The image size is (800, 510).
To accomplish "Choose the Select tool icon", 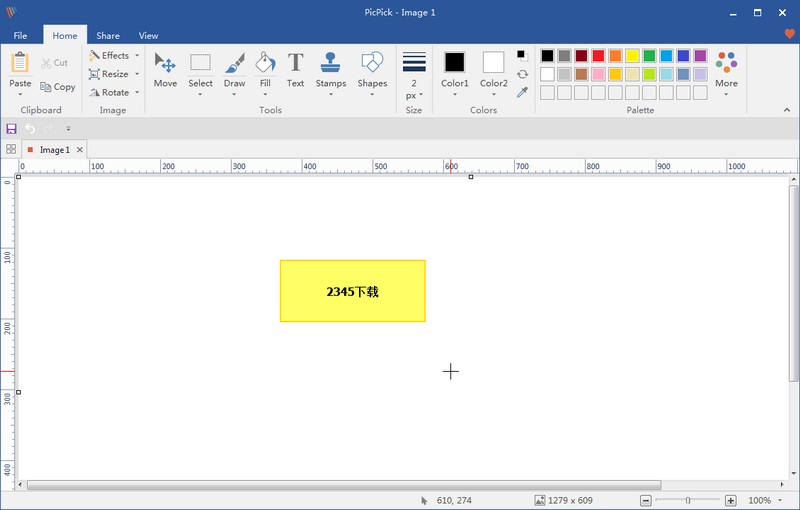I will point(200,63).
